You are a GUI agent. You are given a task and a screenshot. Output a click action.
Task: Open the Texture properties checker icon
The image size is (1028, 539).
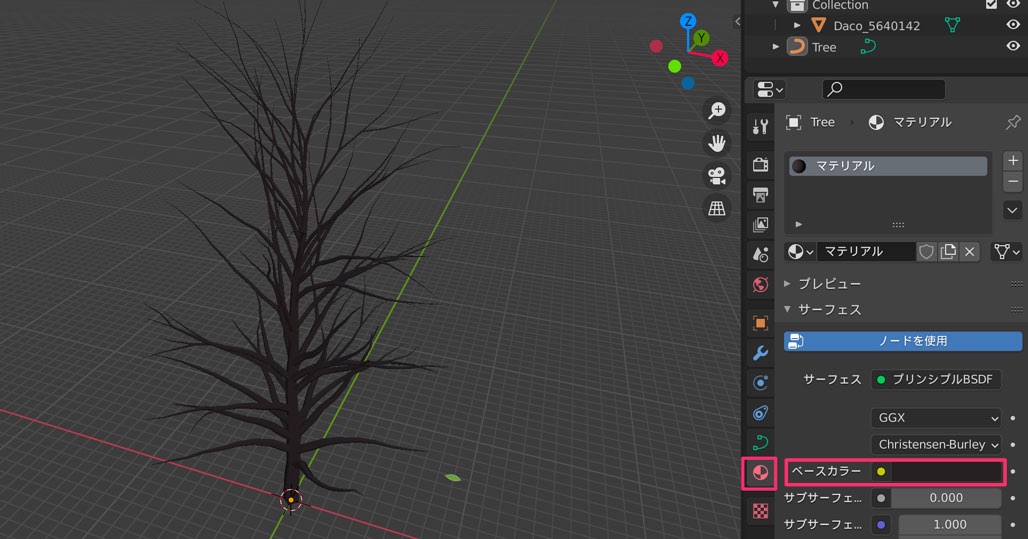[760, 511]
